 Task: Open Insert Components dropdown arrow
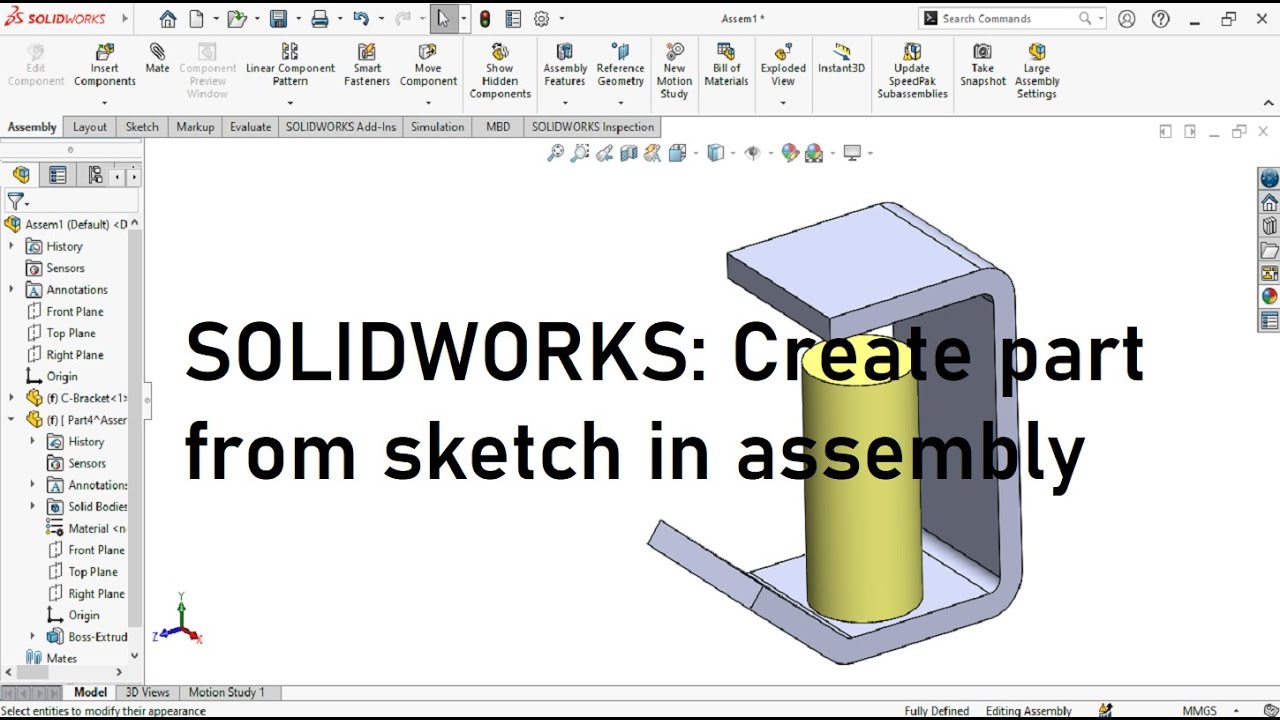pyautogui.click(x=104, y=101)
